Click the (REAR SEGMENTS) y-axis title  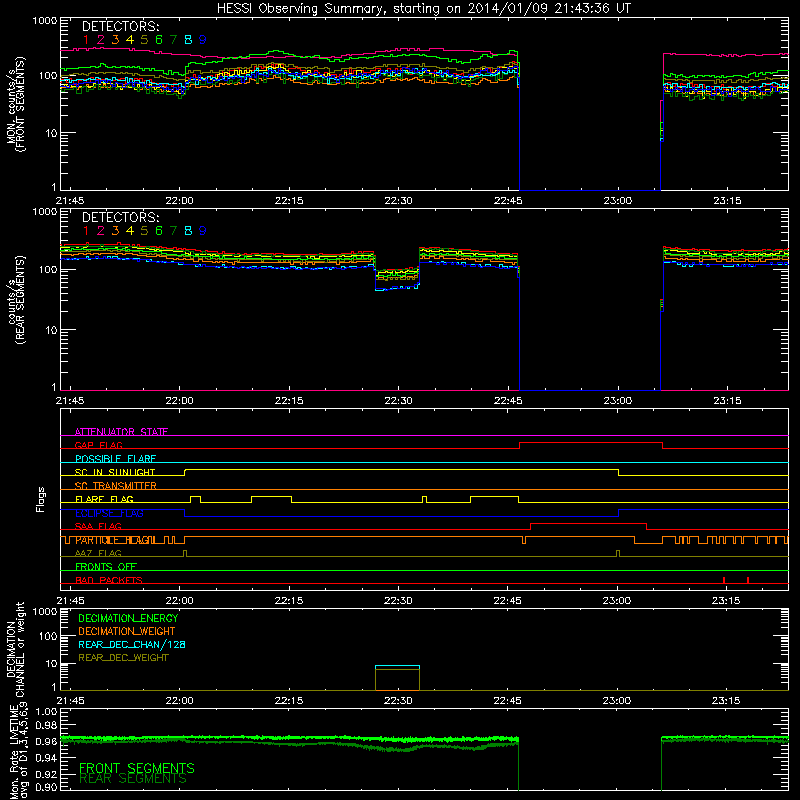coord(21,300)
